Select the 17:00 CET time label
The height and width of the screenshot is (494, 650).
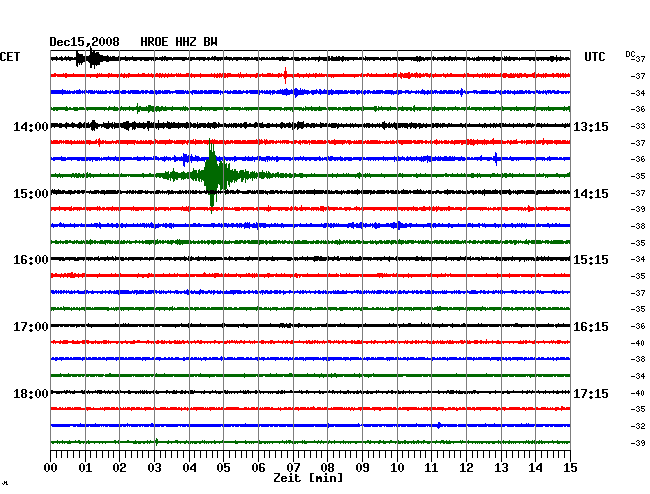31,327
